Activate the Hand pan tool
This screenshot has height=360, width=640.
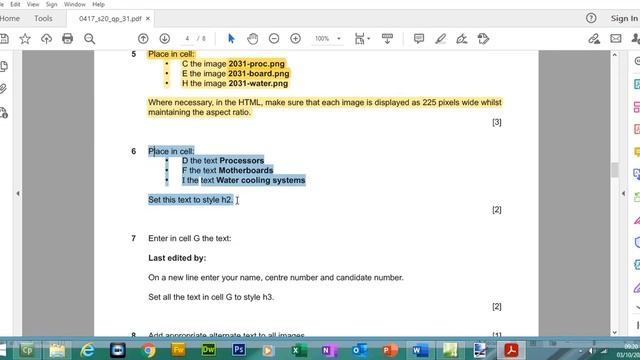[253, 39]
